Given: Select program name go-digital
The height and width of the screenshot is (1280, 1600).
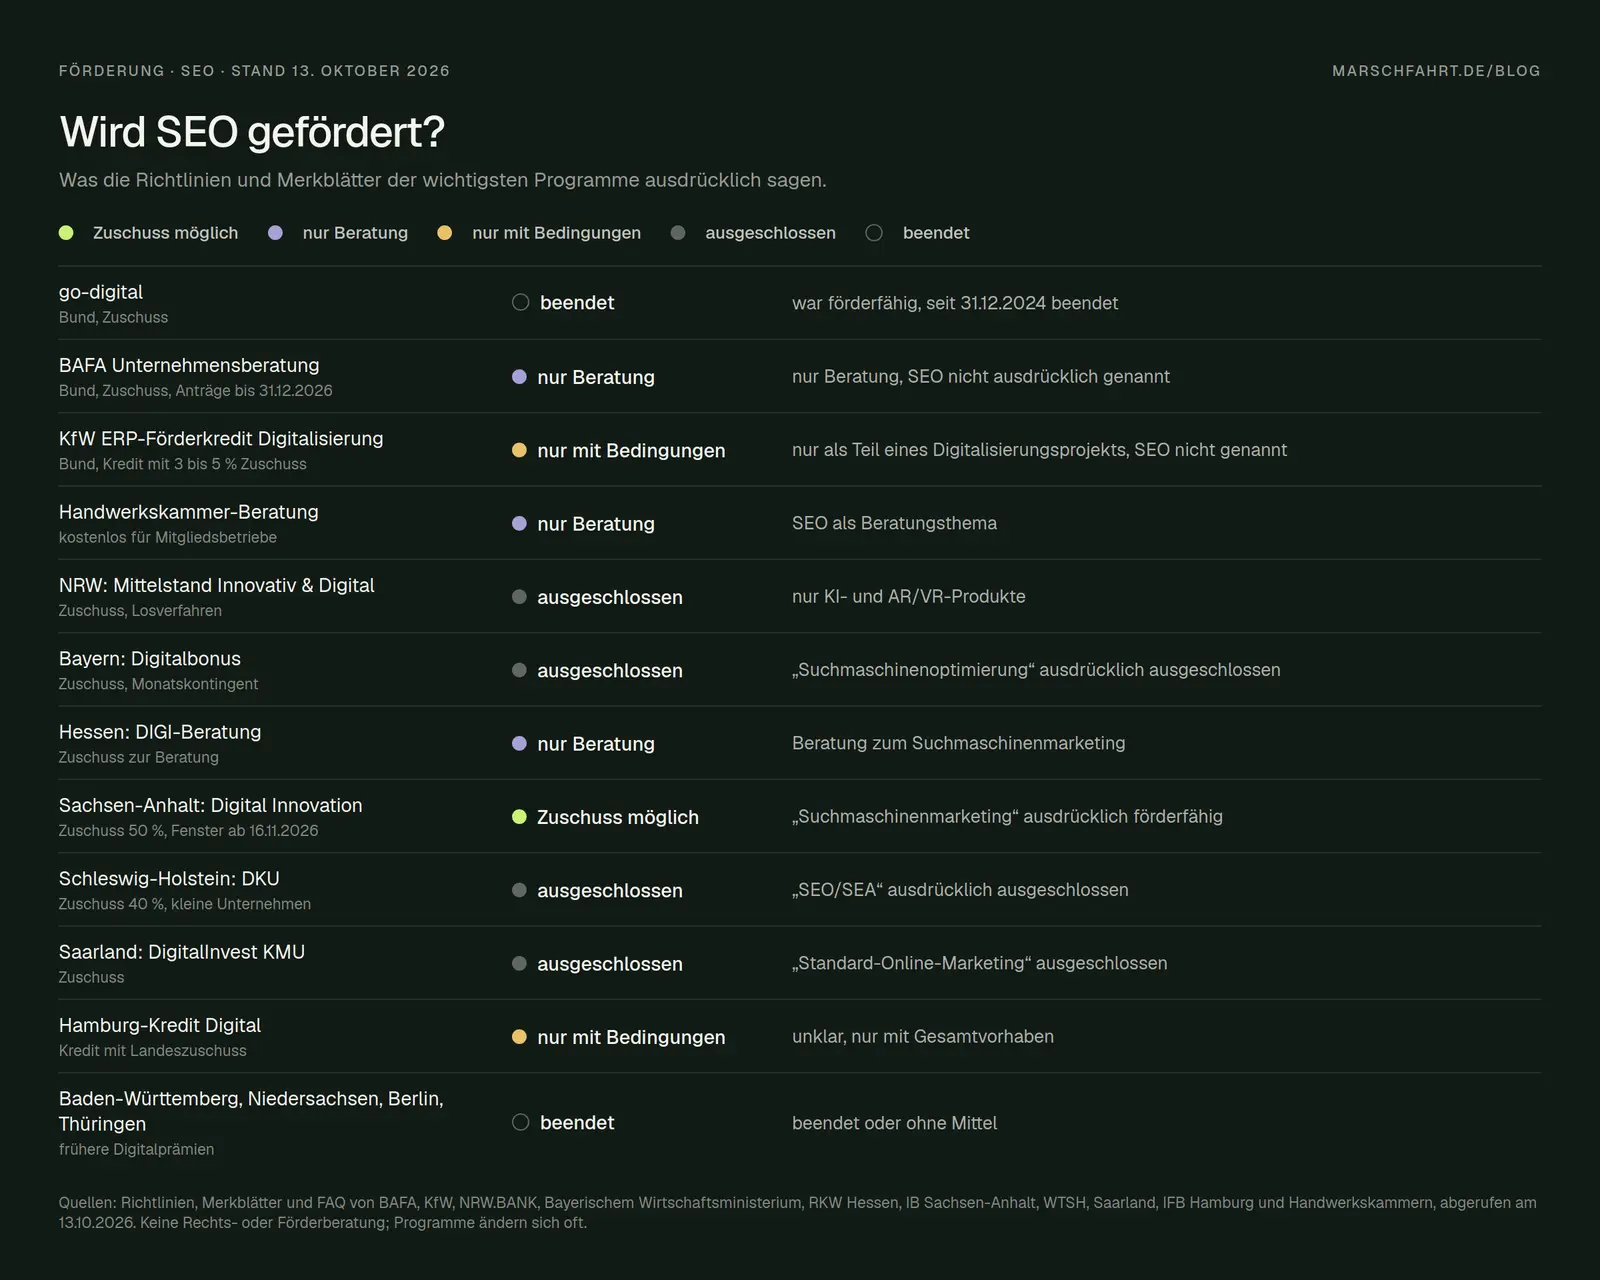Looking at the screenshot, I should click(101, 292).
